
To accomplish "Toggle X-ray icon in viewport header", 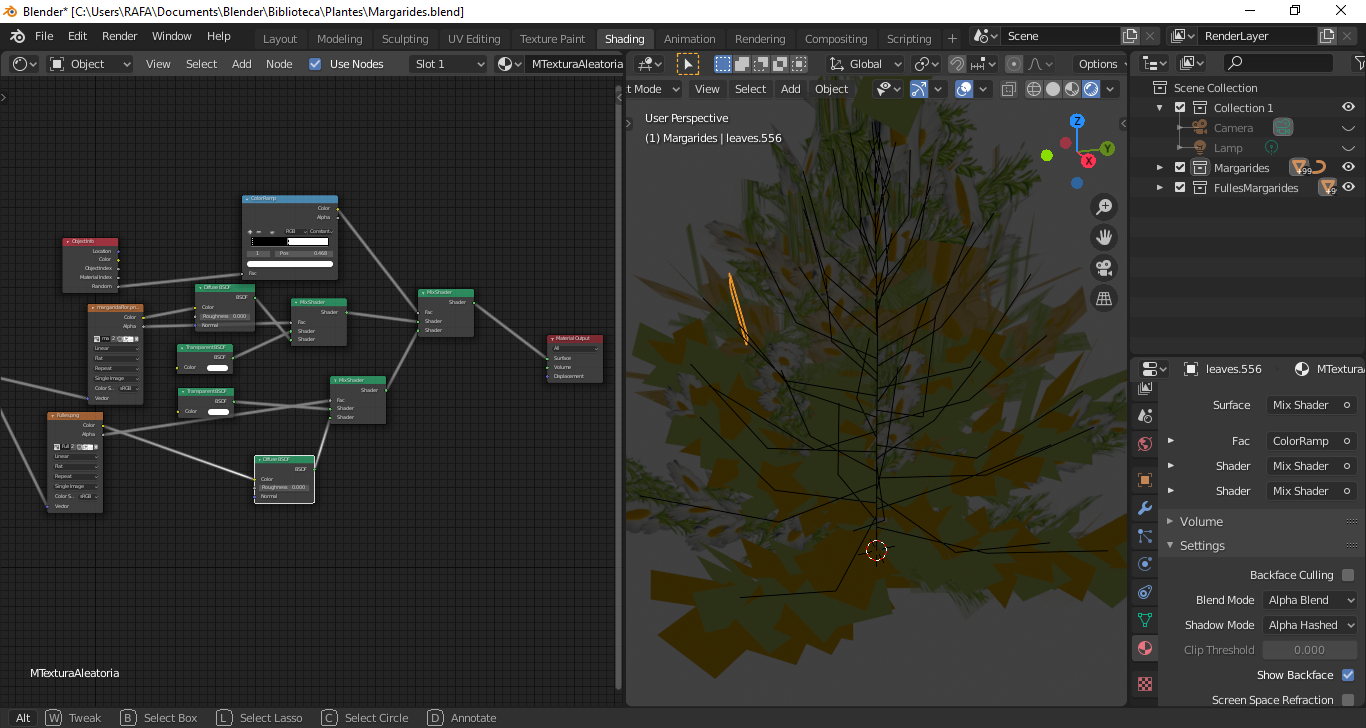I will [1008, 89].
